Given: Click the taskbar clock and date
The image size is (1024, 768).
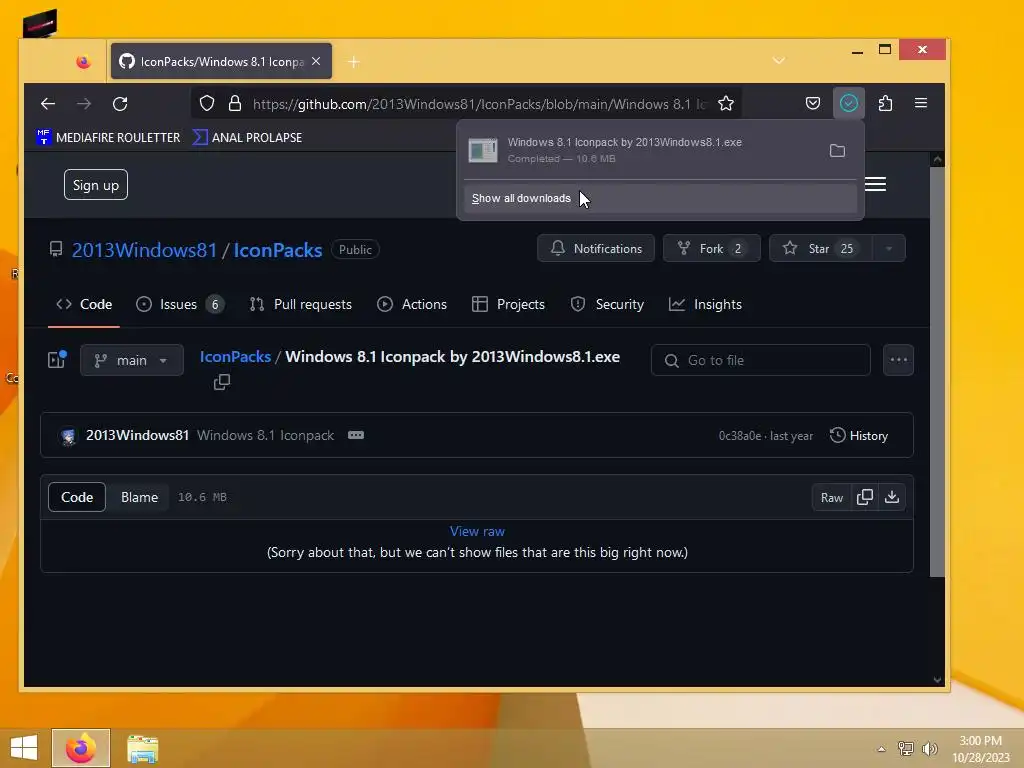Looking at the screenshot, I should pyautogui.click(x=980, y=748).
